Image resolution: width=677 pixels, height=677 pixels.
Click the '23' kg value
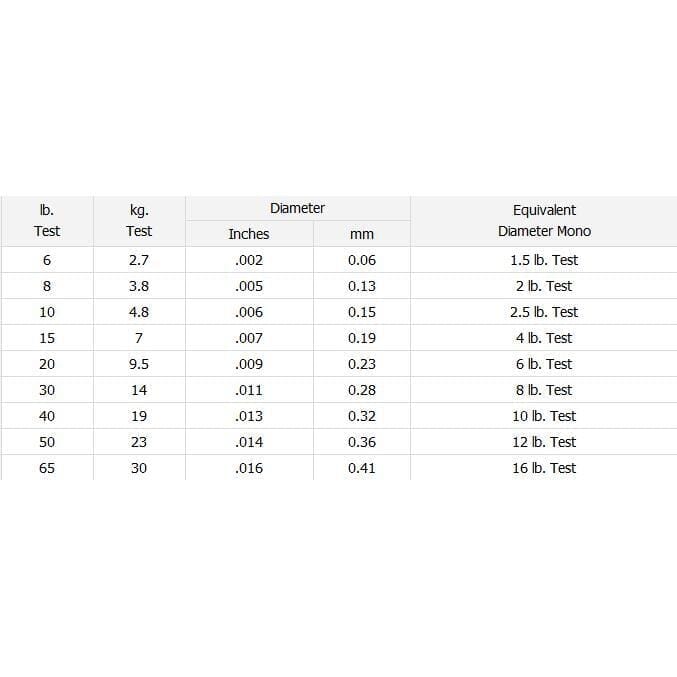click(139, 442)
